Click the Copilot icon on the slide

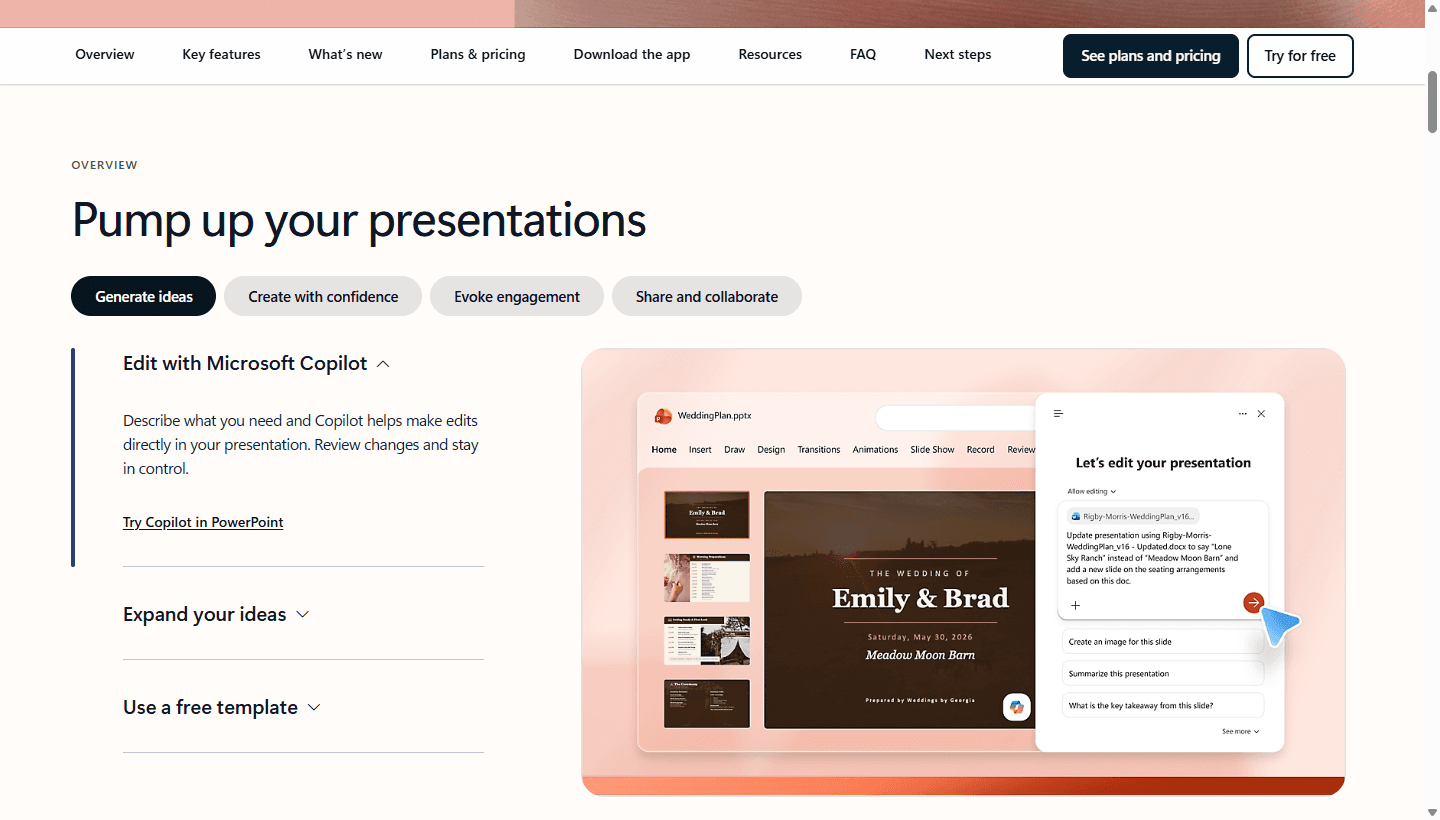click(x=1017, y=707)
